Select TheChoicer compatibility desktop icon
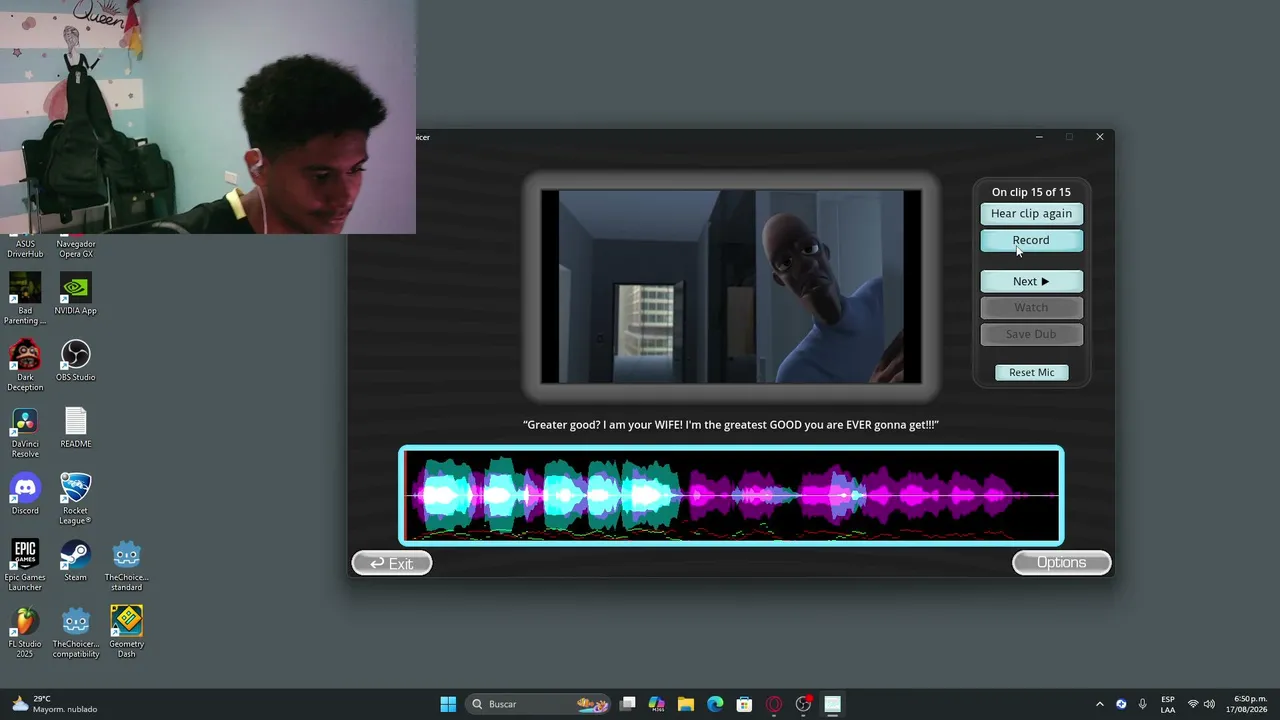 [x=76, y=632]
